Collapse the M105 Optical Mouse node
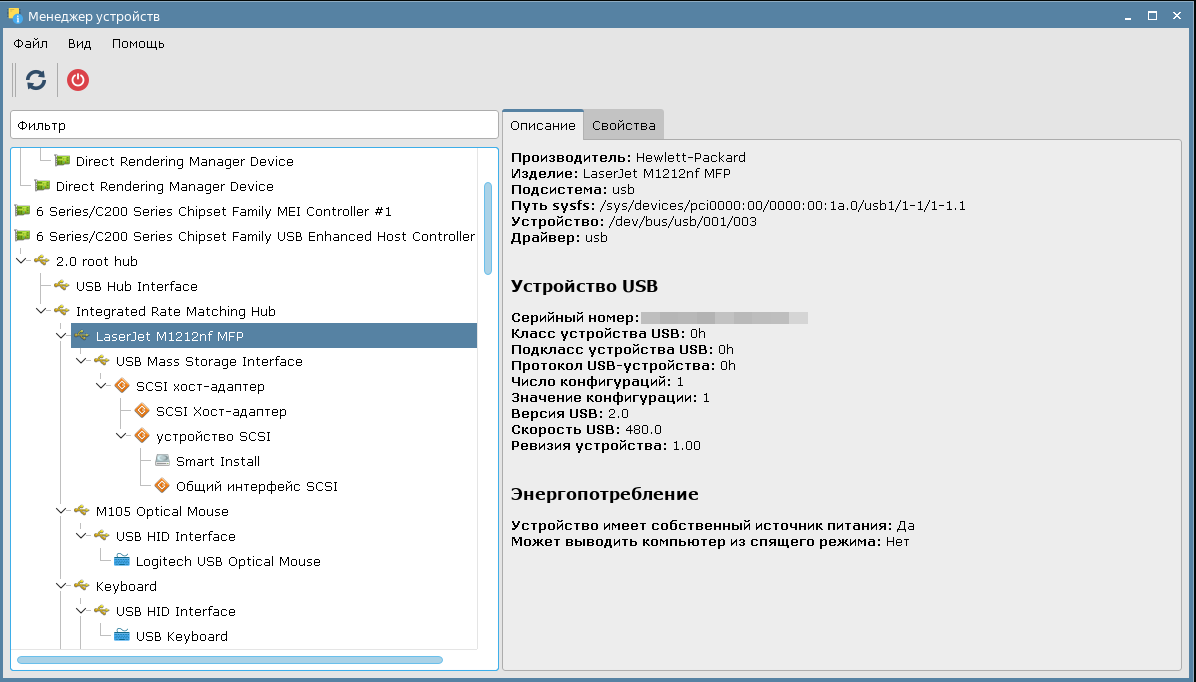 tap(62, 511)
